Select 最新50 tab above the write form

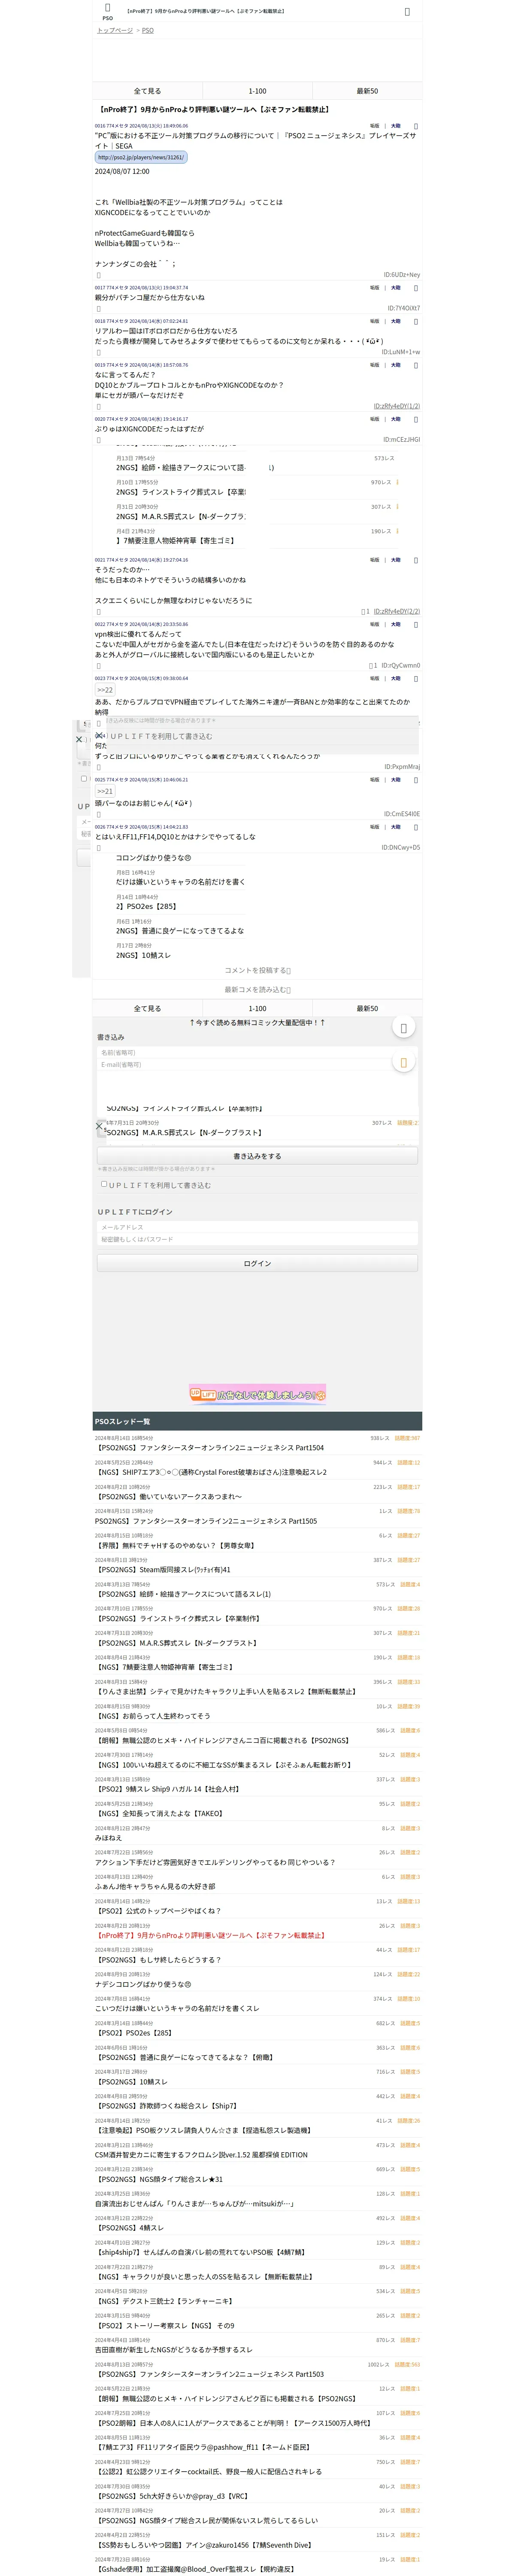tap(367, 1008)
